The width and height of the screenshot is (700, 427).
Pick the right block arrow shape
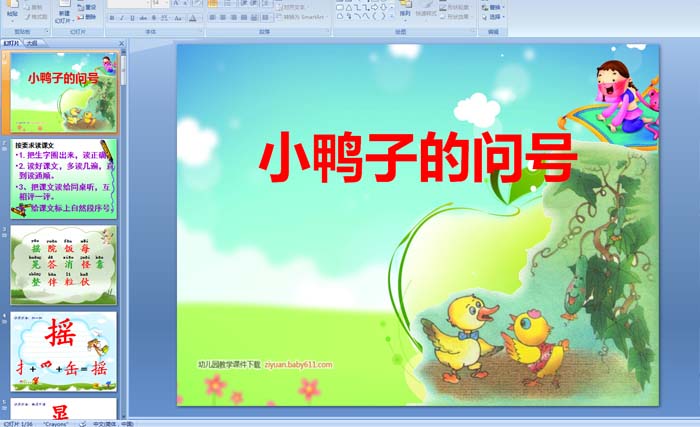pyautogui.click(x=375, y=7)
